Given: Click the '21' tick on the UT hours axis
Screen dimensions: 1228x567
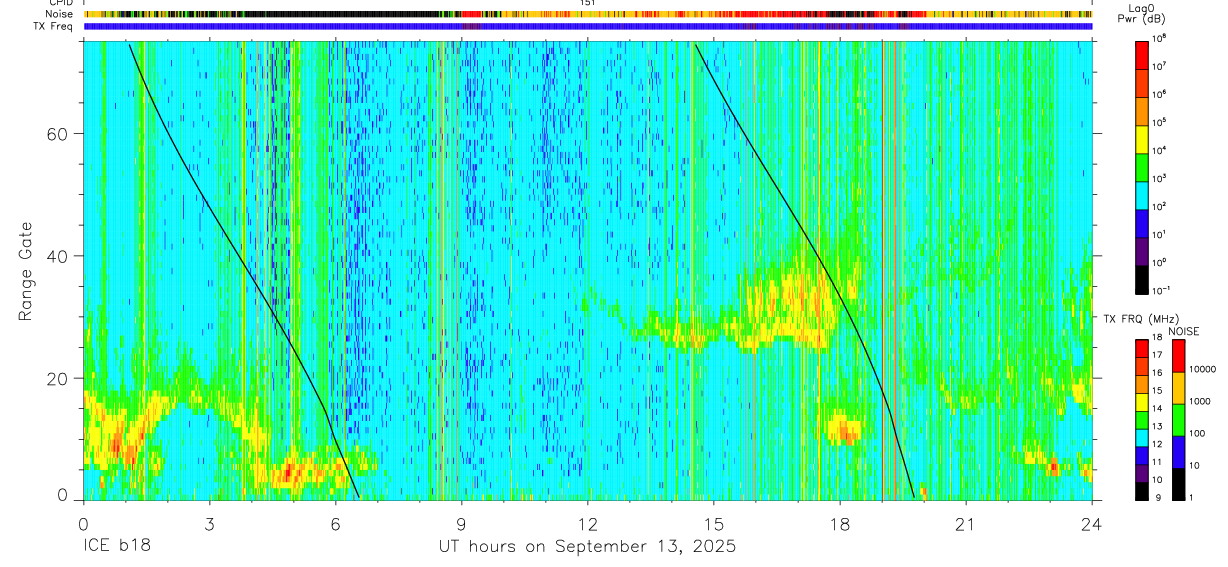Looking at the screenshot, I should [966, 524].
